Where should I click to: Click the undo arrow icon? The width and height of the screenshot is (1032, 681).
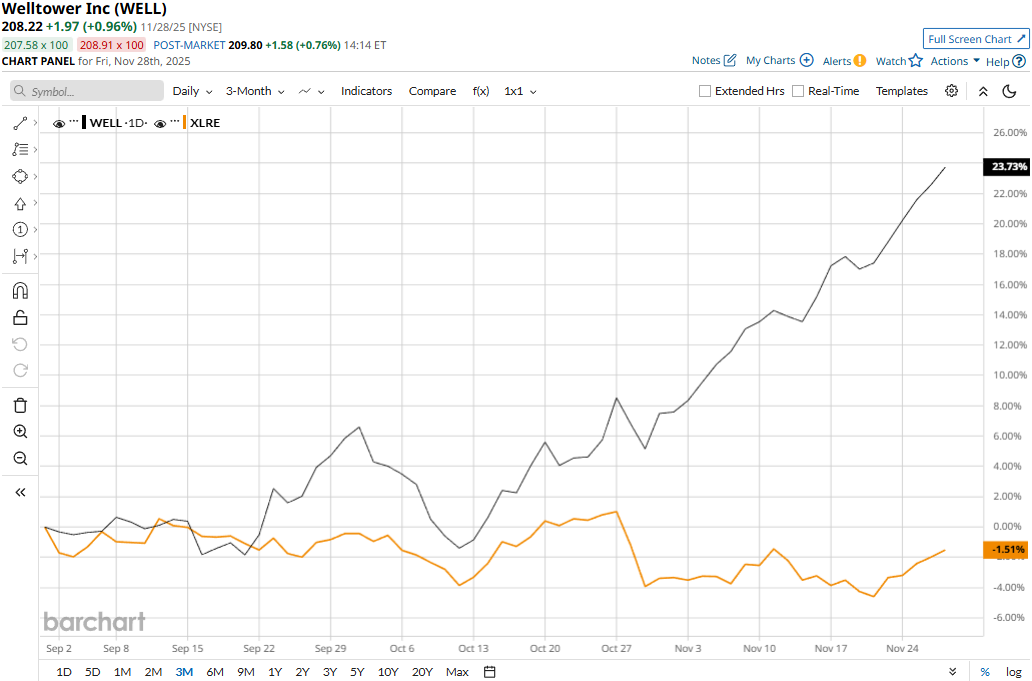tap(20, 344)
